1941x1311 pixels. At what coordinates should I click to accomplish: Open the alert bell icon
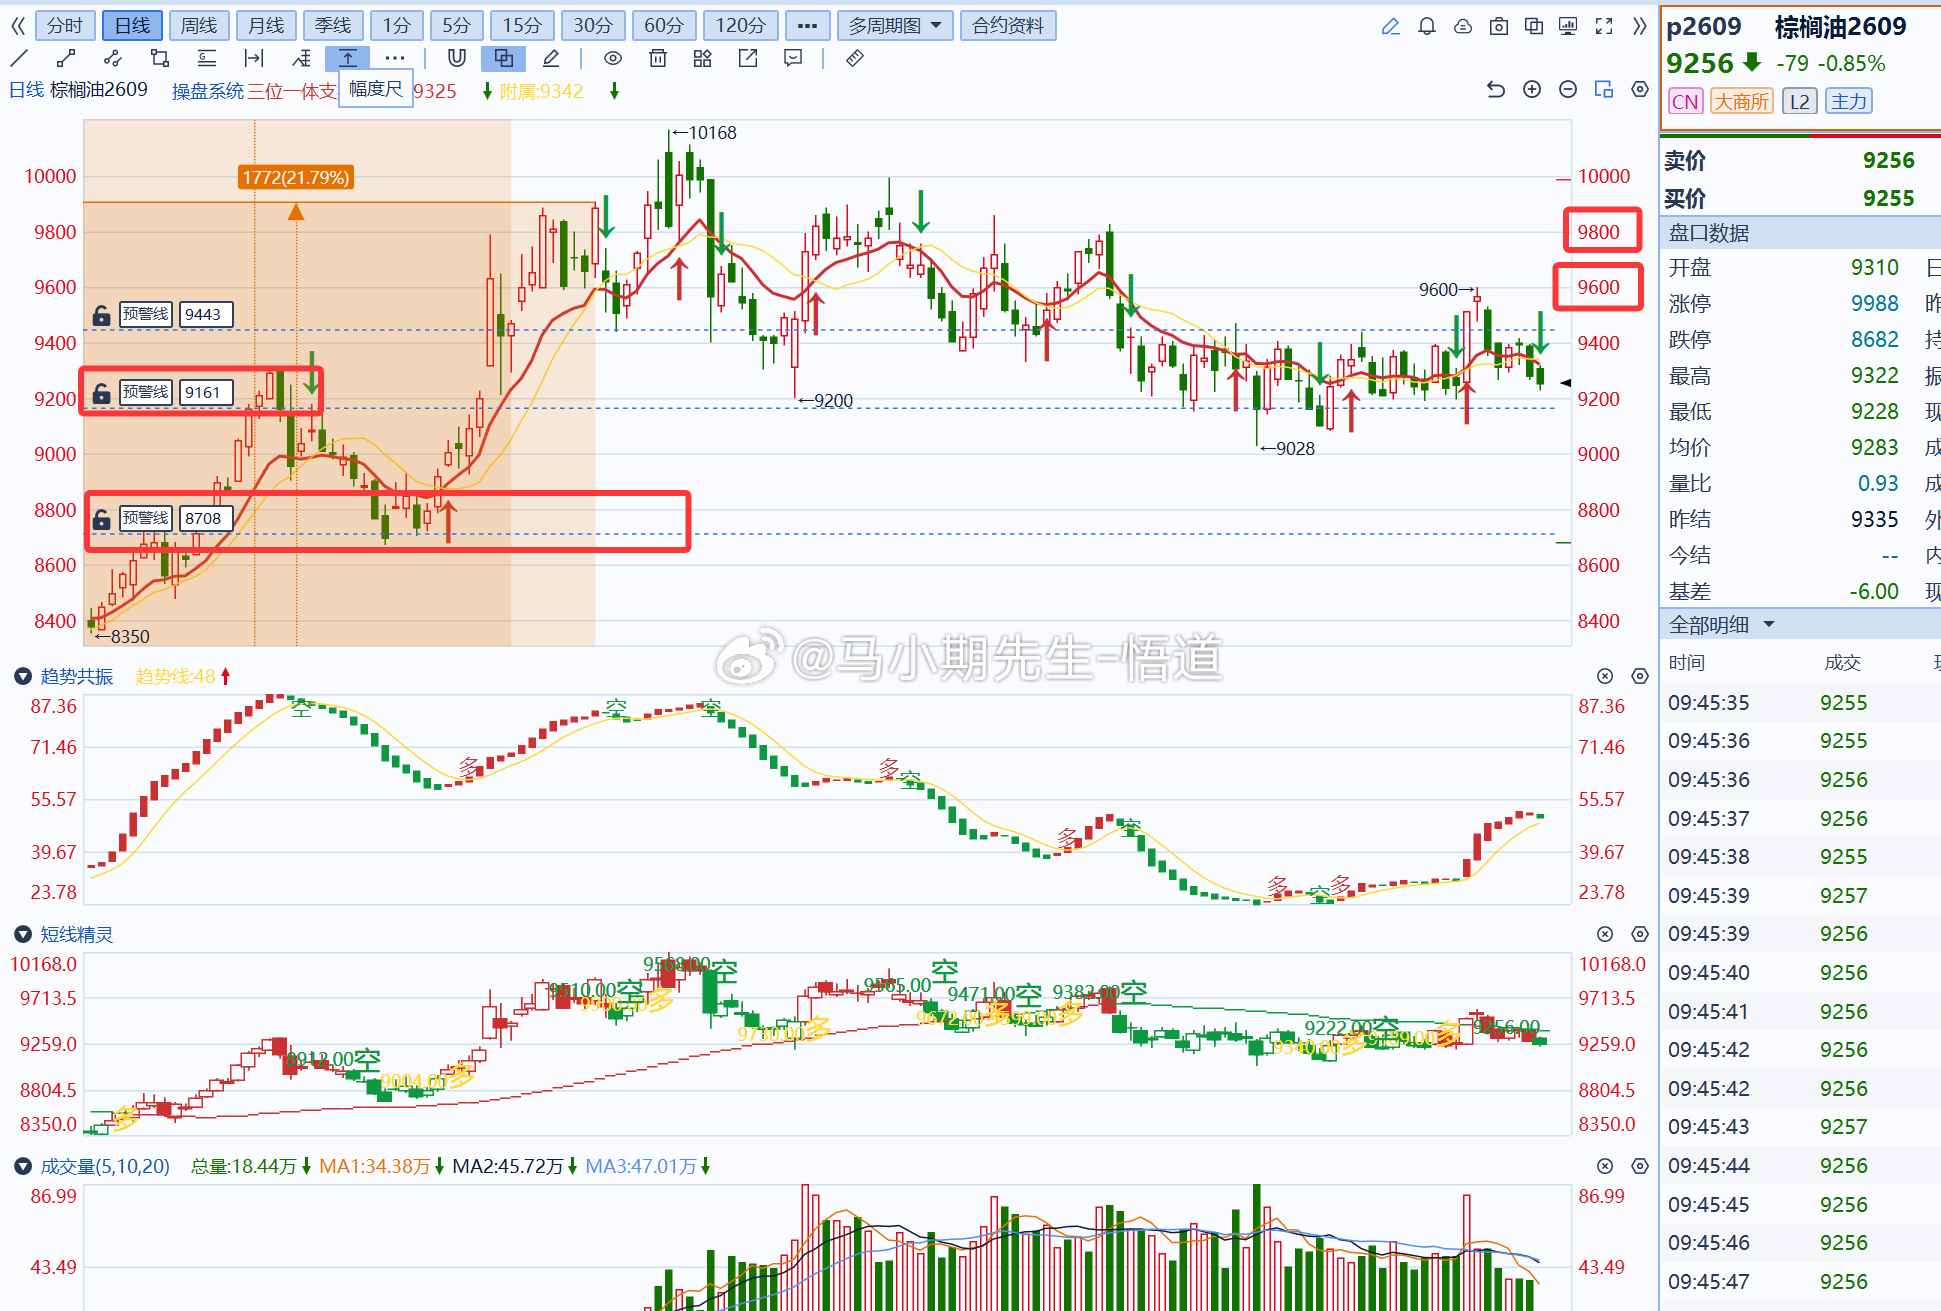pyautogui.click(x=1427, y=27)
